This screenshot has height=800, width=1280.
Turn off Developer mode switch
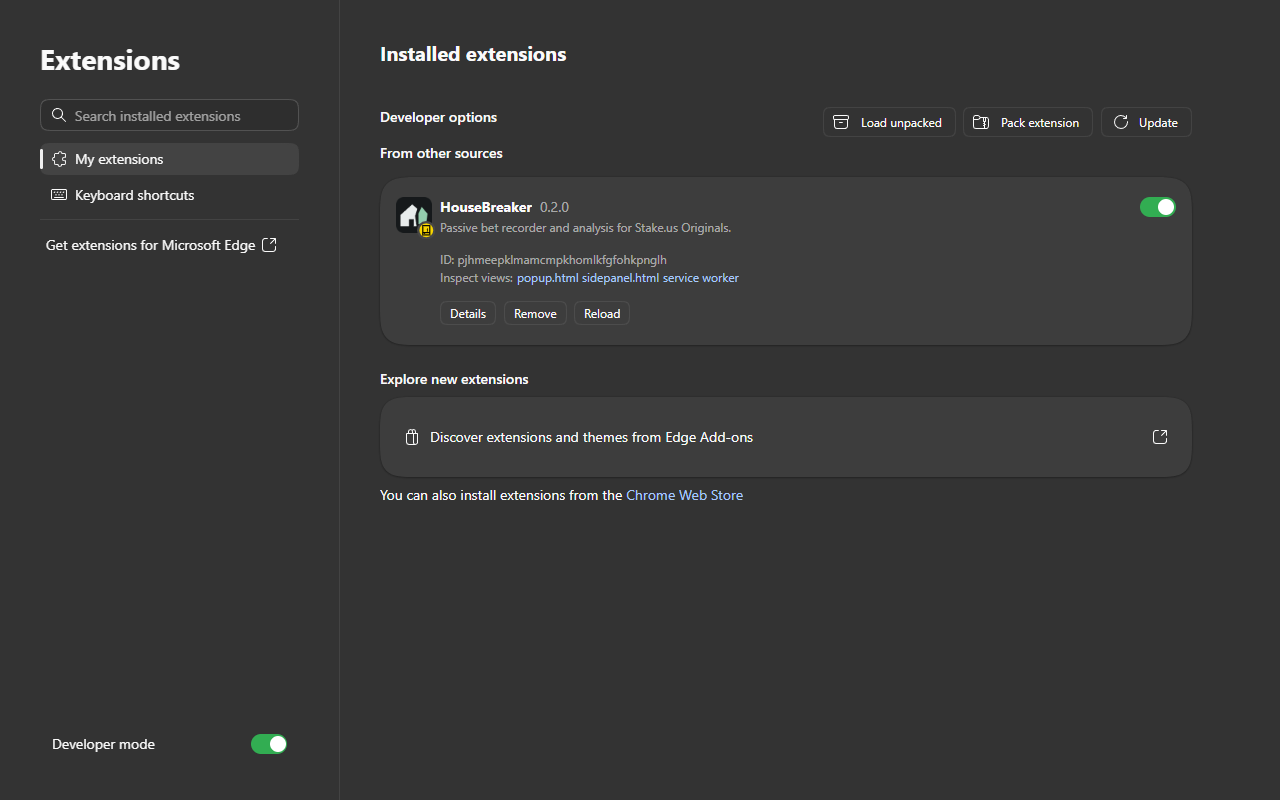click(269, 744)
